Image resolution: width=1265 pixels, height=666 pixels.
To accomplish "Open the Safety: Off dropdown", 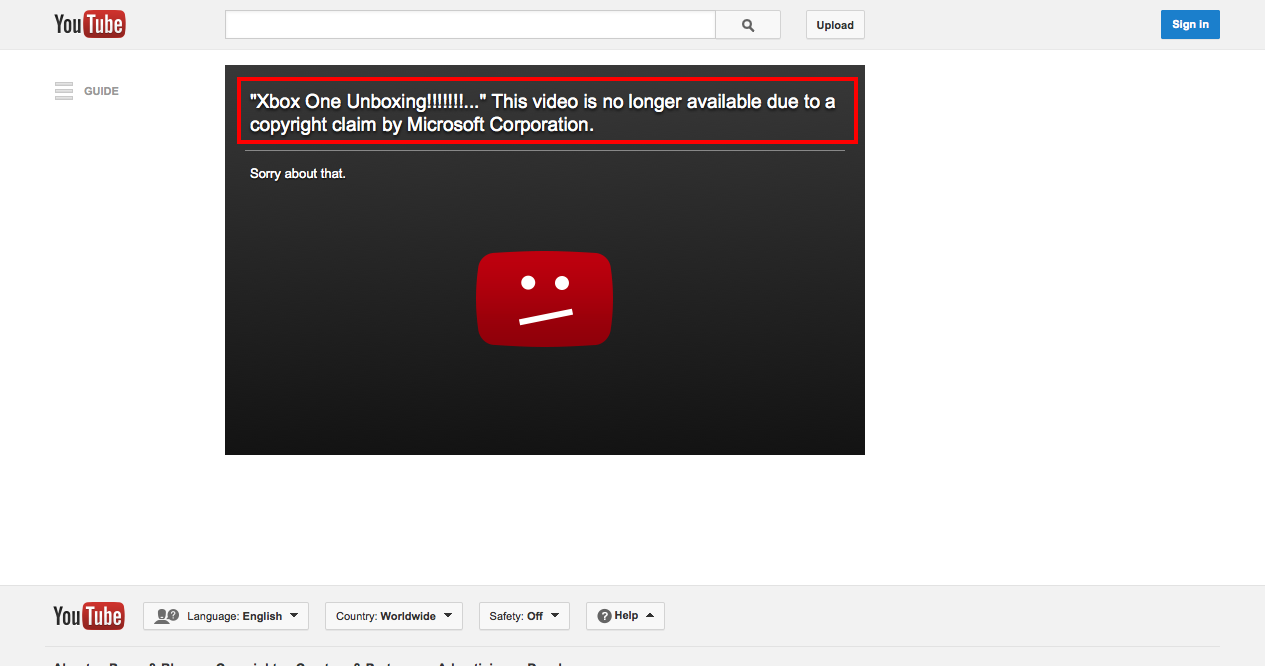I will (x=524, y=616).
